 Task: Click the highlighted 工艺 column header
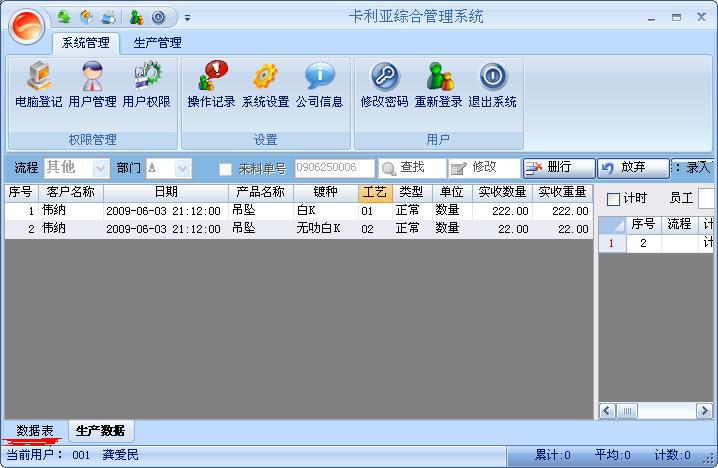tap(375, 192)
